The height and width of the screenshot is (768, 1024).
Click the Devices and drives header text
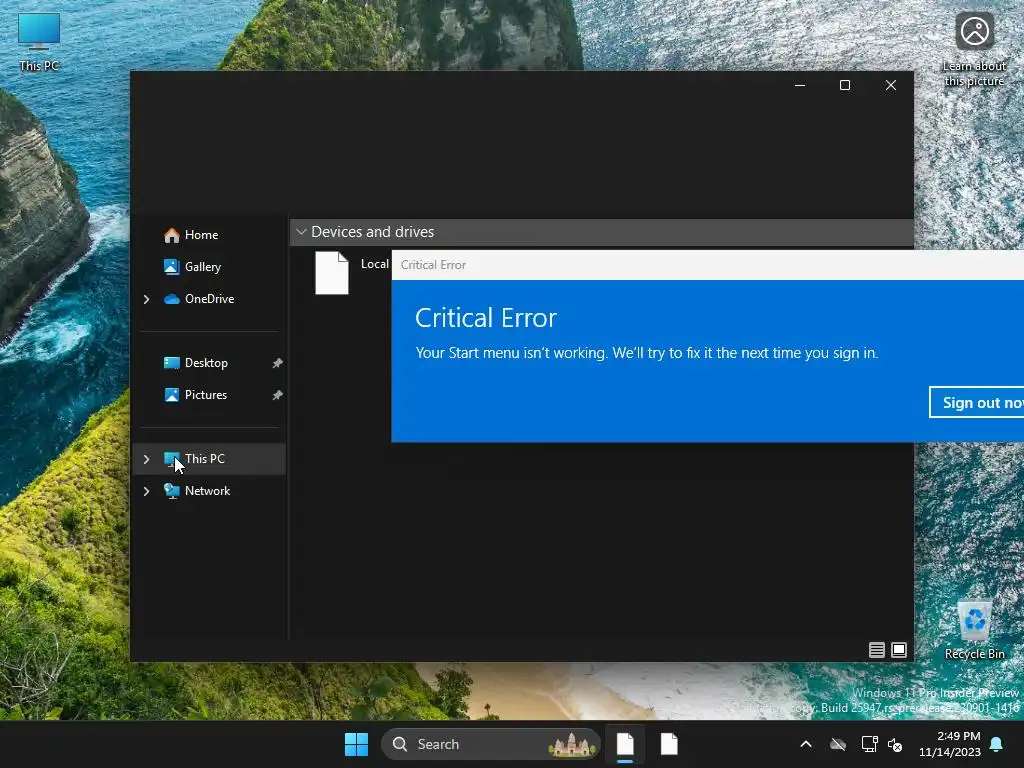(x=372, y=232)
